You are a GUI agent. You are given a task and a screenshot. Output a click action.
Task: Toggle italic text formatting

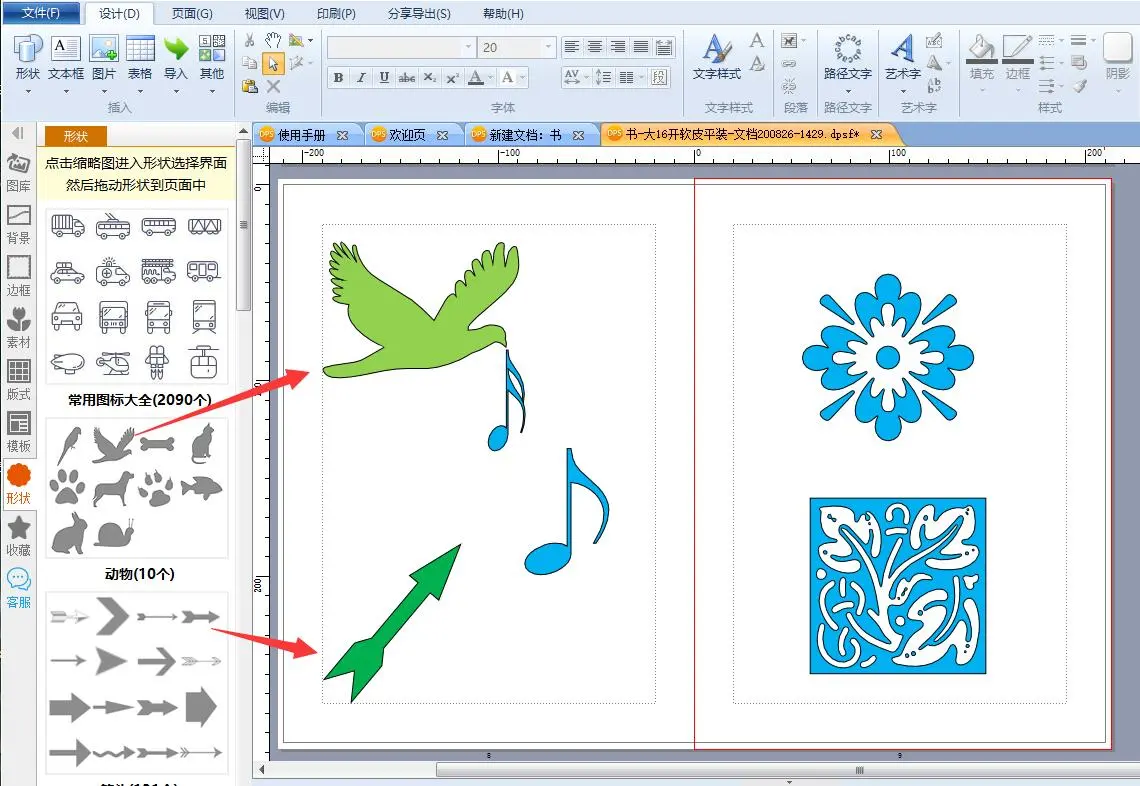click(x=360, y=78)
